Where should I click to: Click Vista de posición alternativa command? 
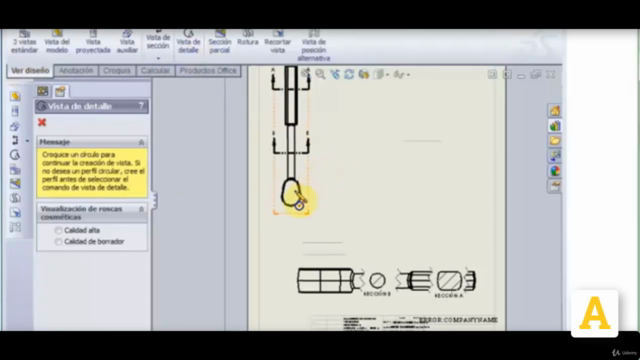(x=313, y=46)
